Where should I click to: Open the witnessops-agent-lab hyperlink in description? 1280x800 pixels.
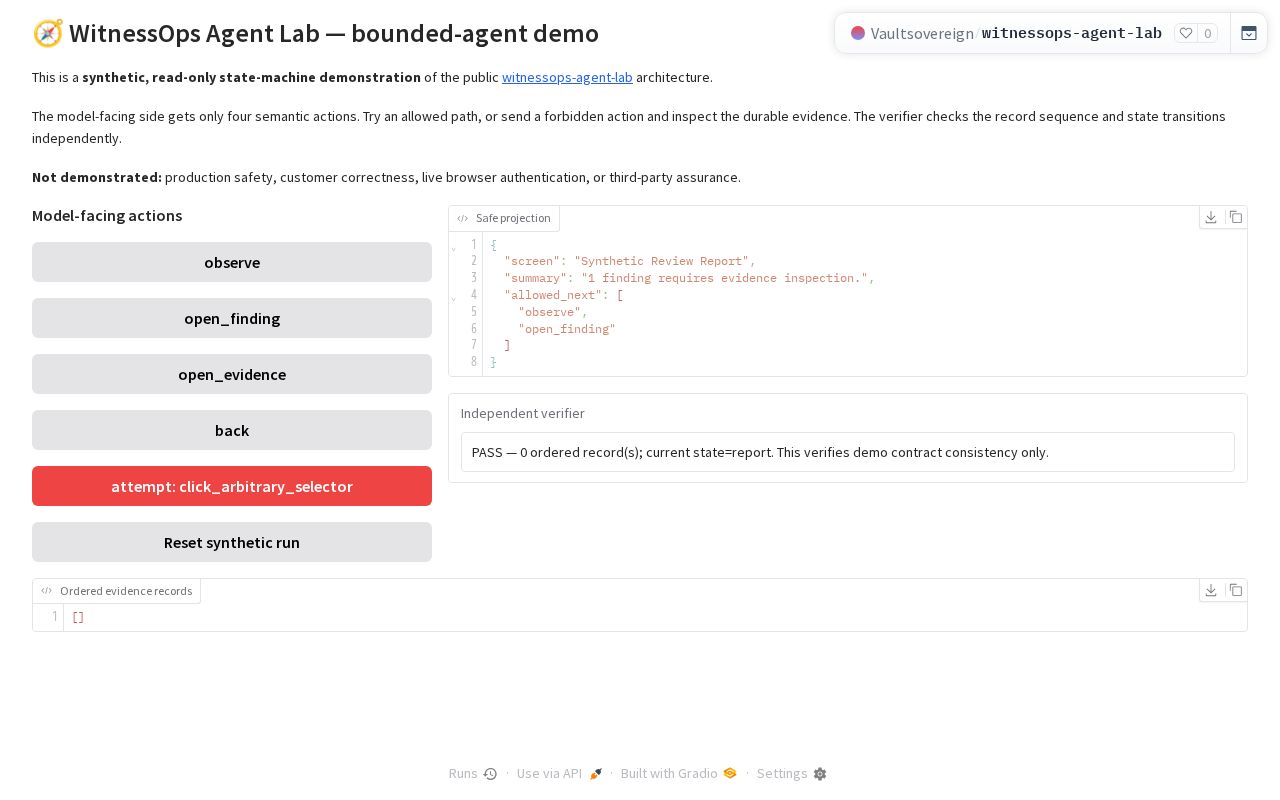click(x=567, y=77)
